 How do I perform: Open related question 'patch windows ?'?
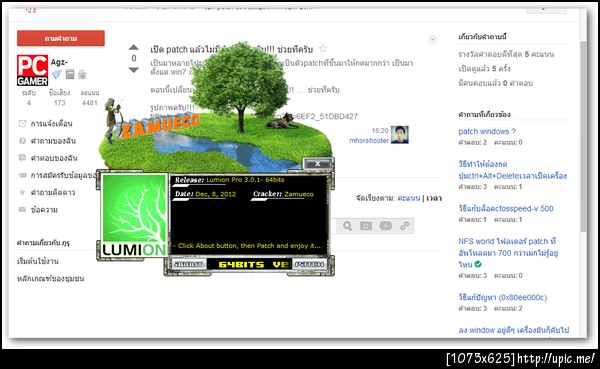tap(487, 131)
